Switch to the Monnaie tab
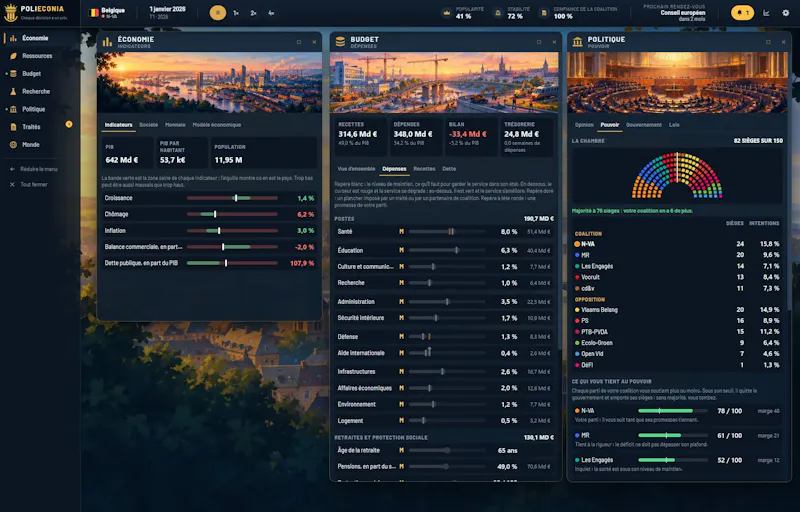The width and height of the screenshot is (800, 512). (175, 125)
